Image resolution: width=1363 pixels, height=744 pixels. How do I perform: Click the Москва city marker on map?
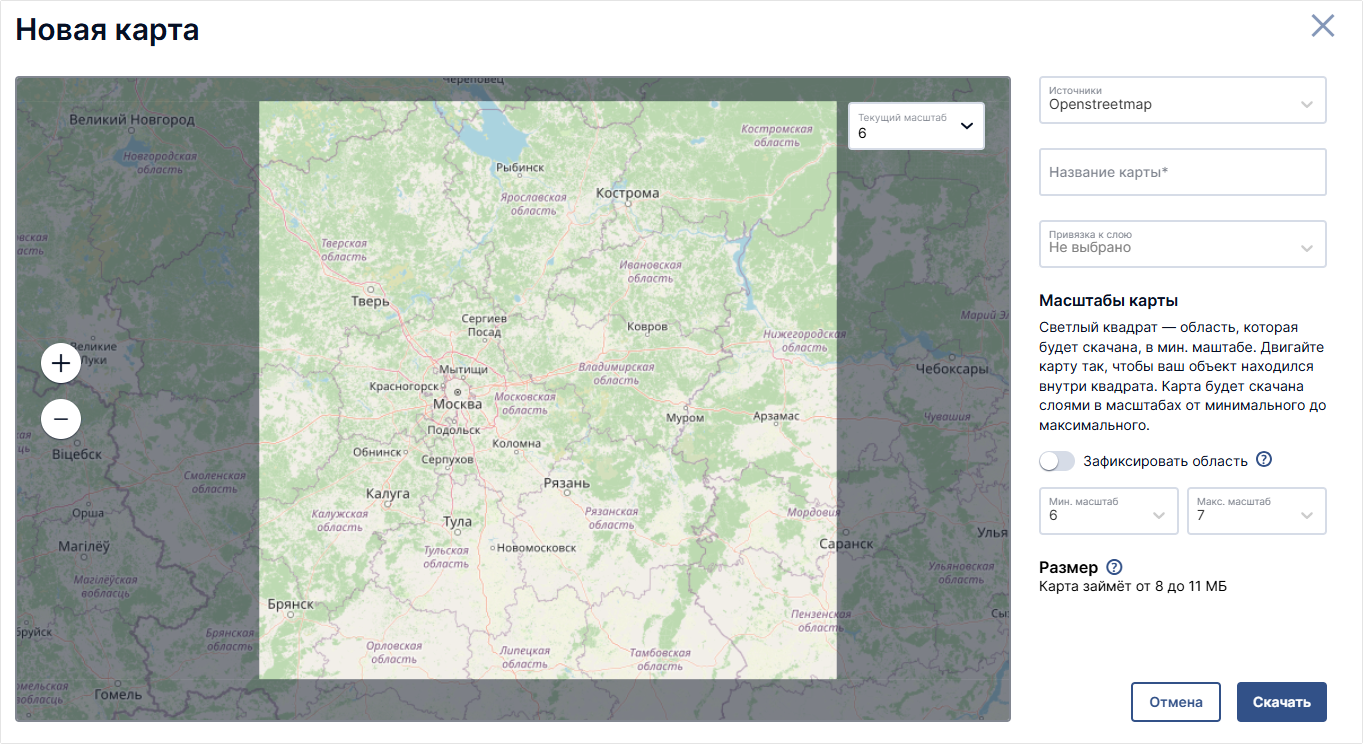point(458,392)
